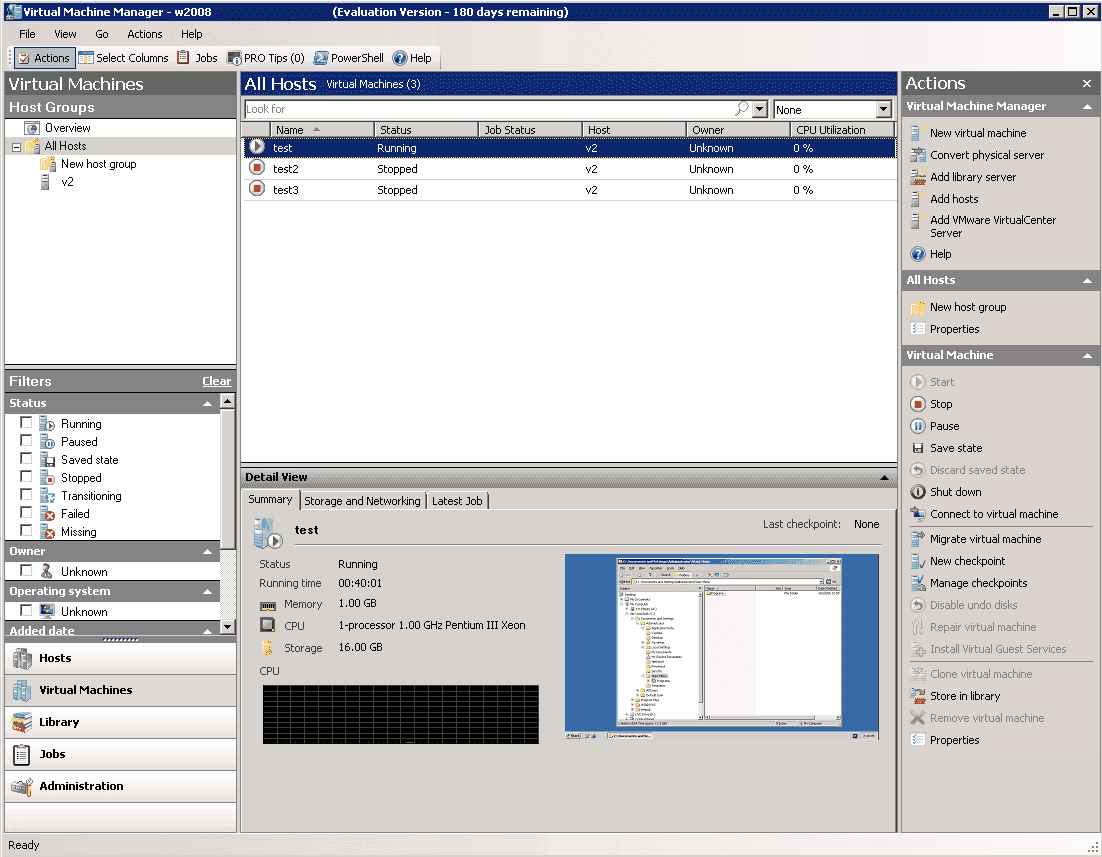Click the search magnifier icon
The image size is (1102, 857).
pos(741,109)
